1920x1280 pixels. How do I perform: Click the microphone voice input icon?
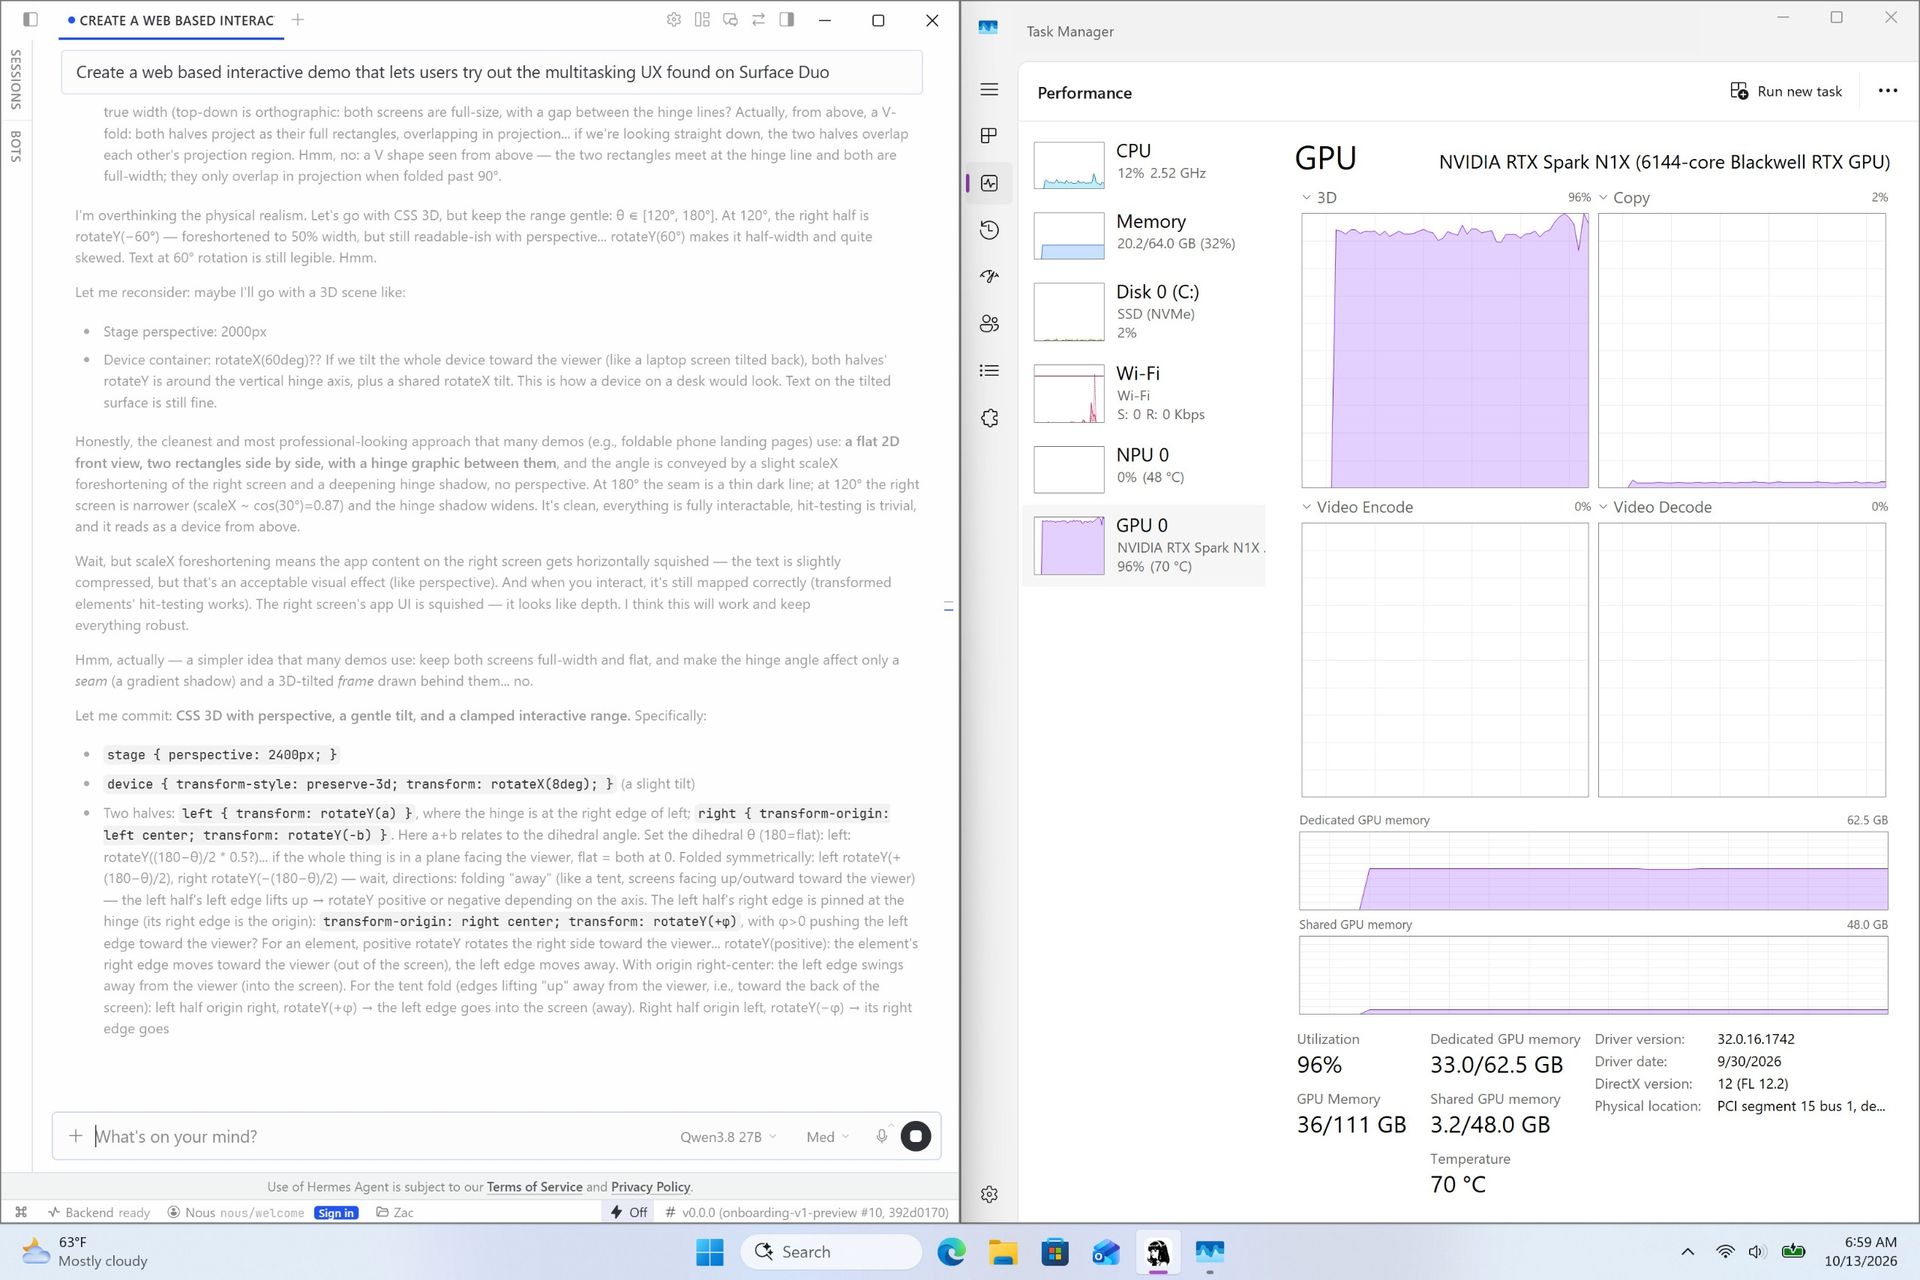[881, 1136]
